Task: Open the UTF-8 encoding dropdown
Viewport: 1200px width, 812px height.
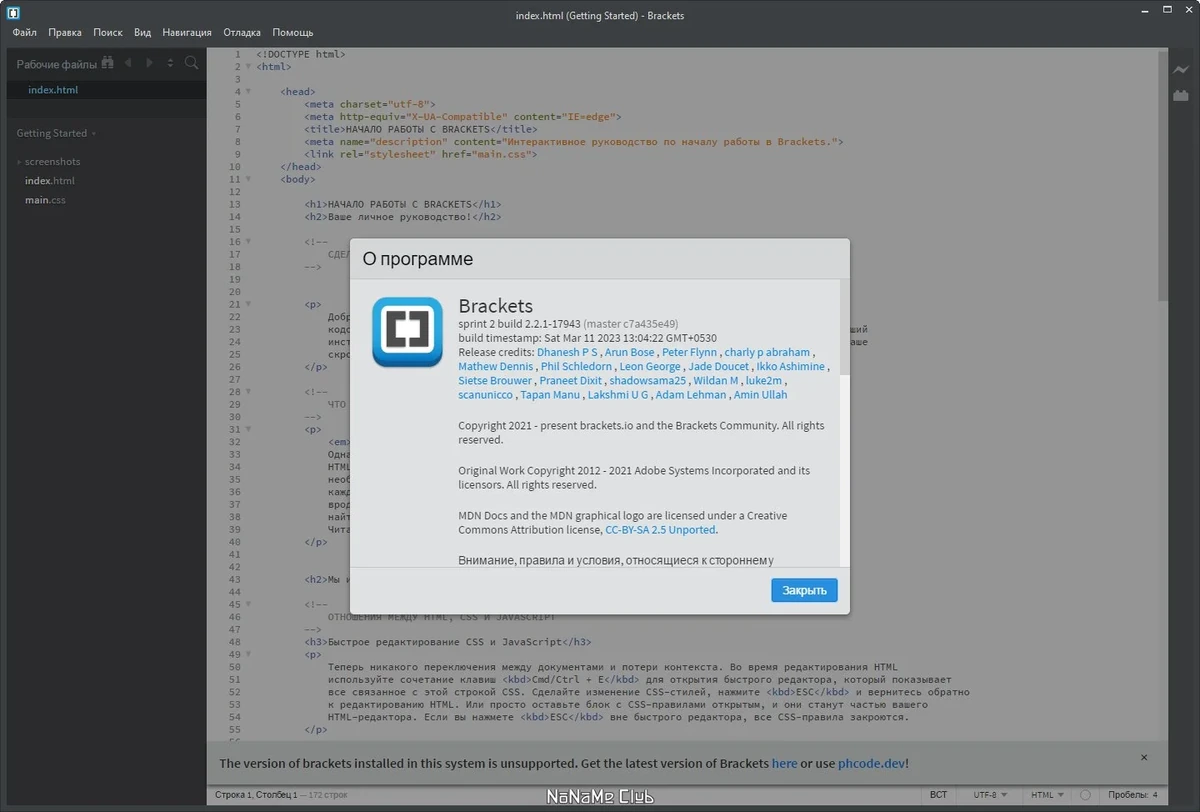Action: point(990,795)
